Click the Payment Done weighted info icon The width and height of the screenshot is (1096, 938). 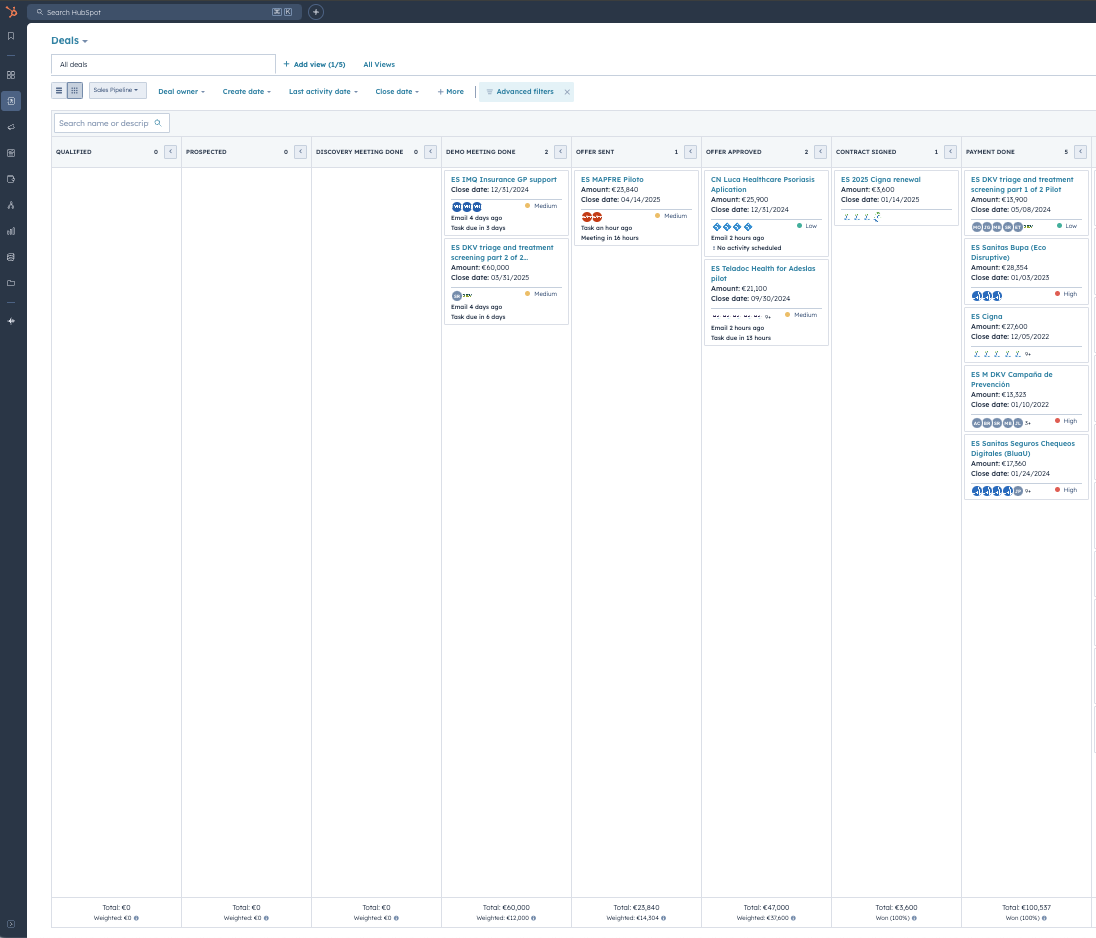pos(1046,917)
